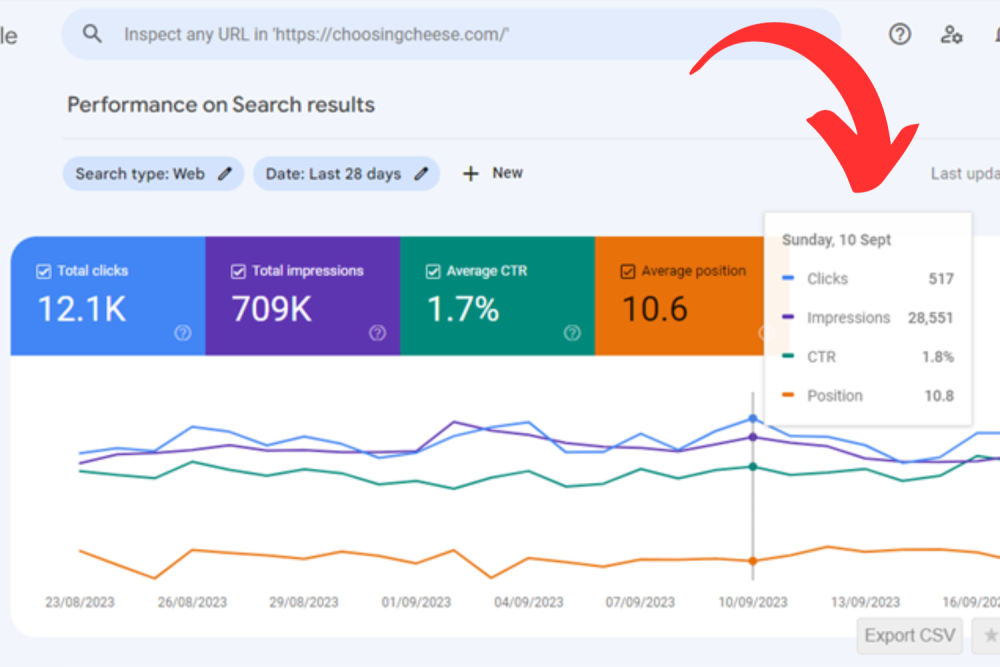Click the Export CSV button
Screen dimensions: 1000x667
pyautogui.click(x=909, y=635)
